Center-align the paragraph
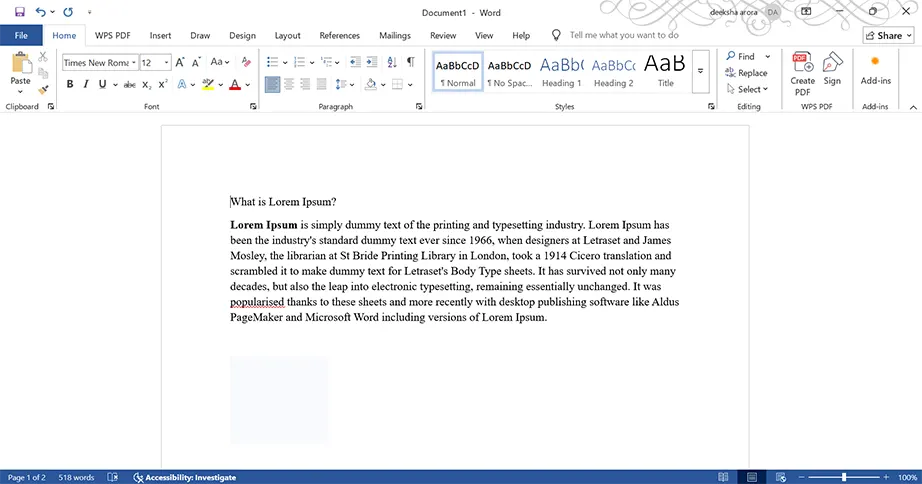This screenshot has width=922, height=484. click(289, 85)
